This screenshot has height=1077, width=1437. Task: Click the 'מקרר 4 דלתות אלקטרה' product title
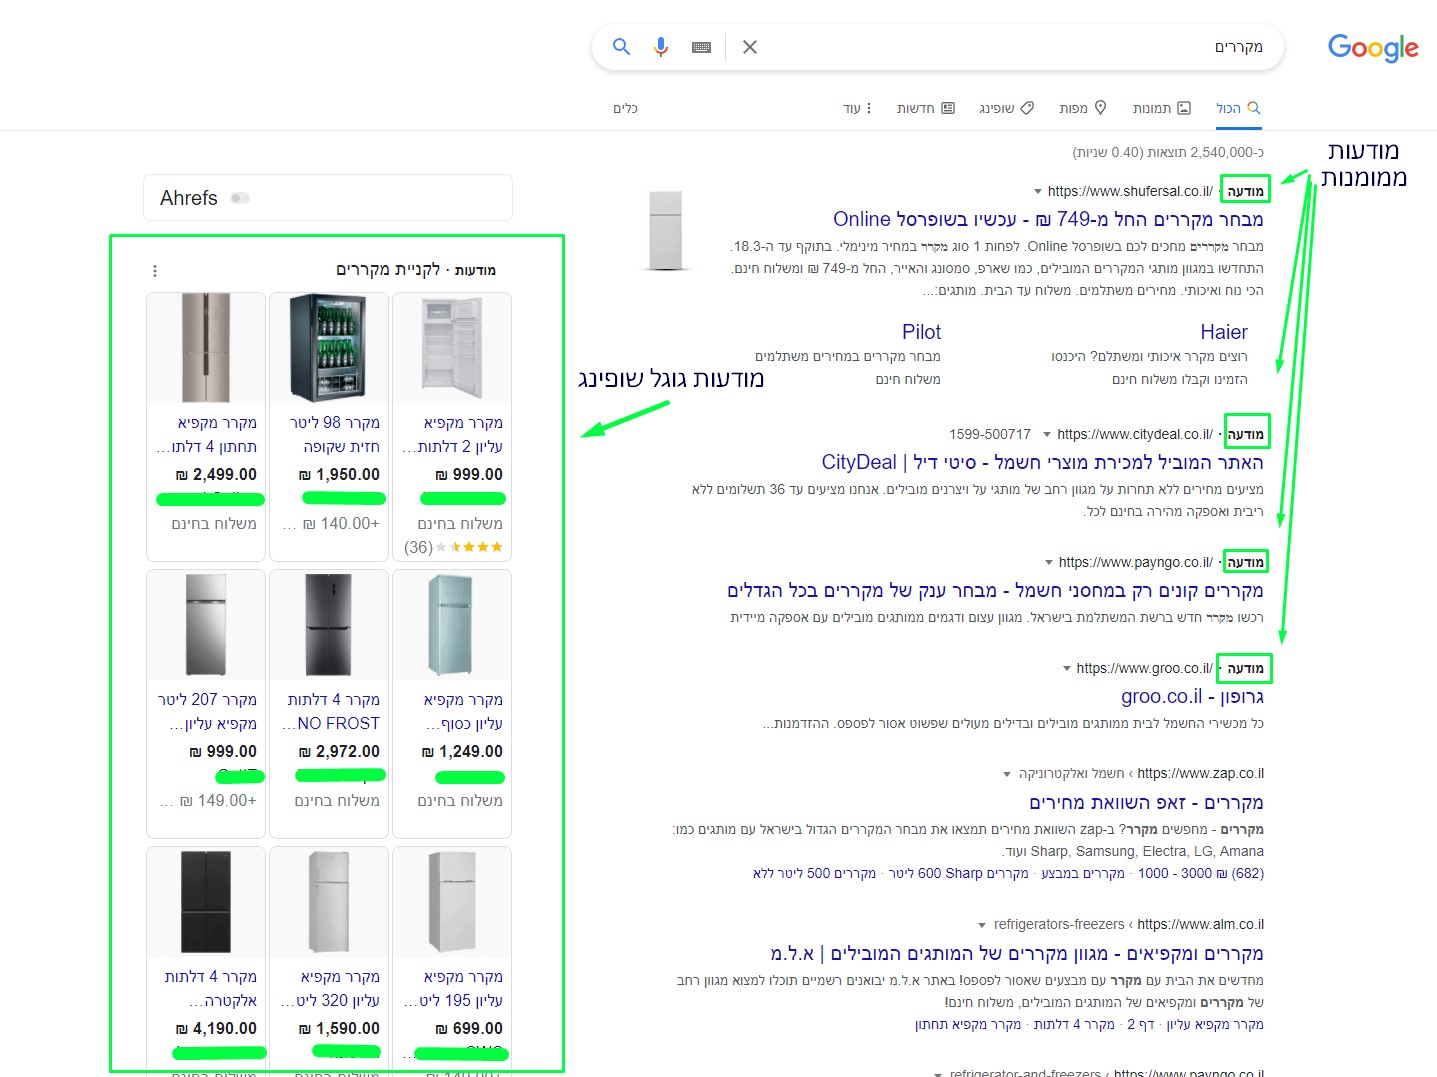pyautogui.click(x=211, y=989)
